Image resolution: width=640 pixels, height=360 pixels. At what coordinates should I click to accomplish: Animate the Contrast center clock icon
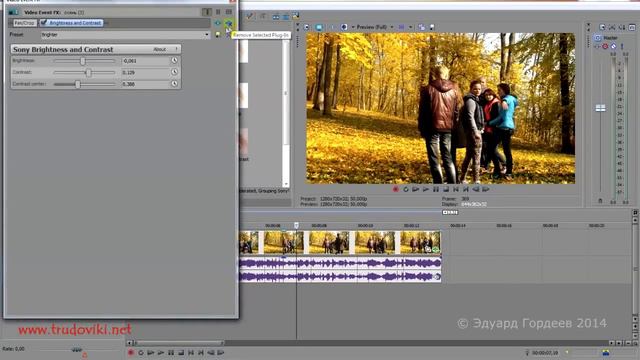tap(174, 84)
